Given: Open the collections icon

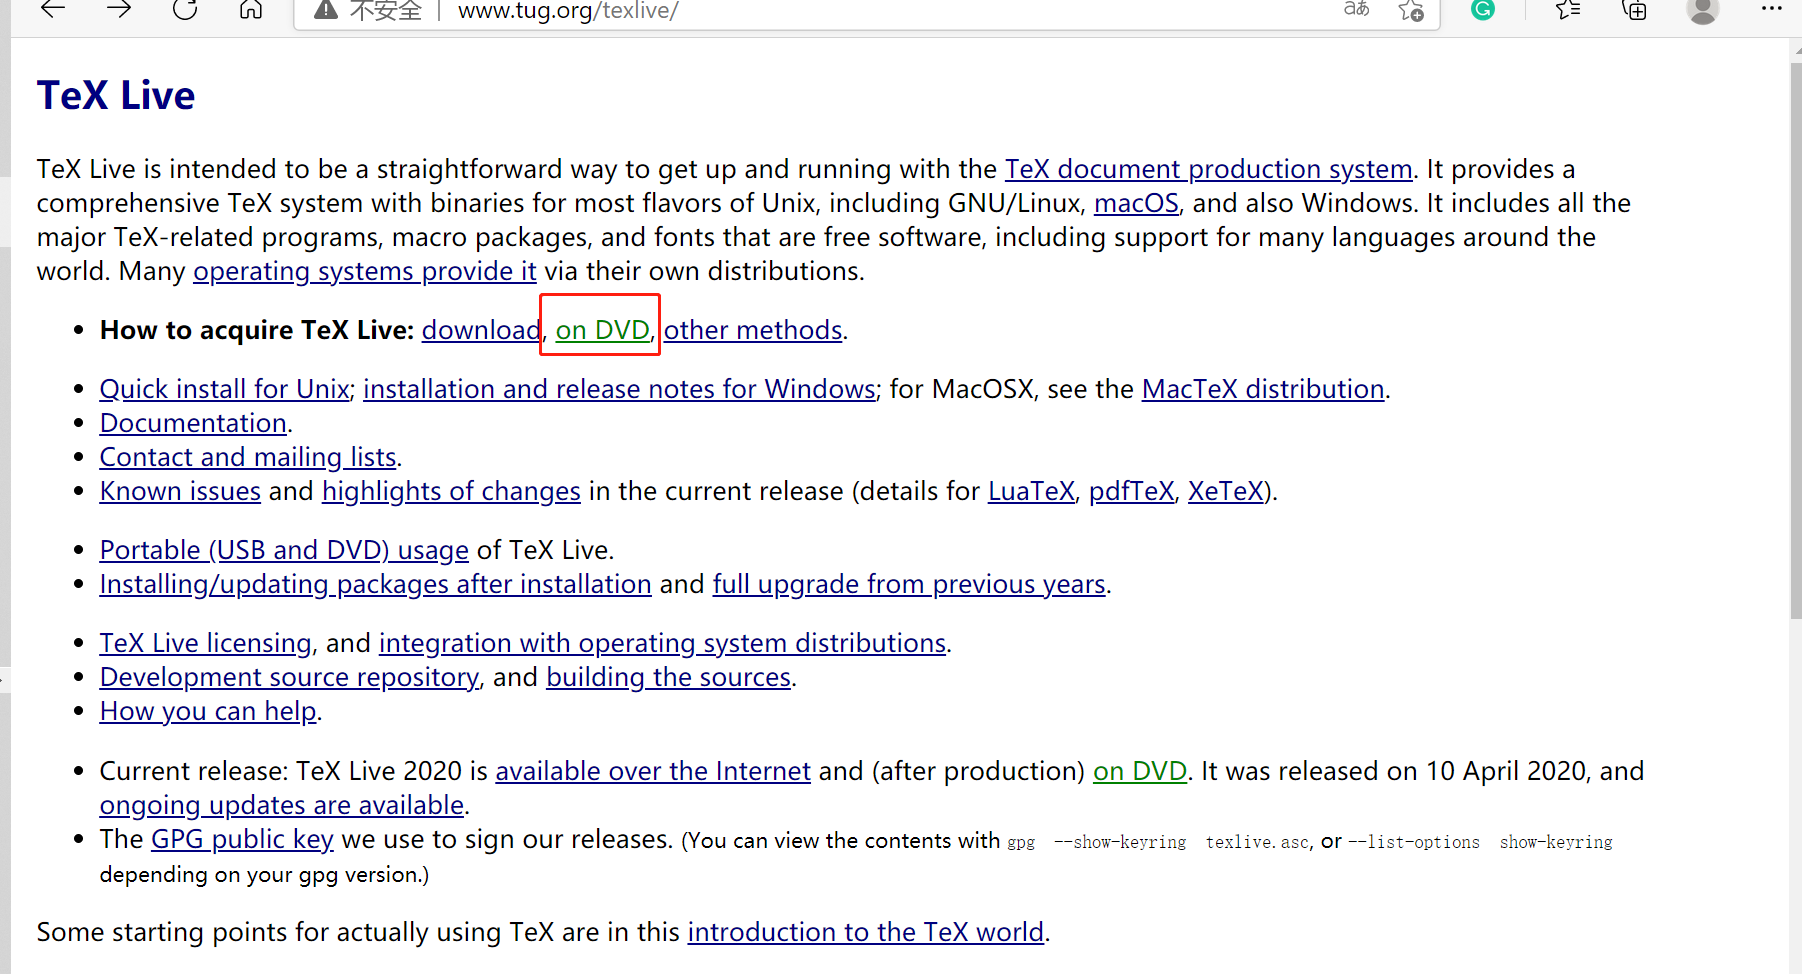Looking at the screenshot, I should pyautogui.click(x=1634, y=10).
